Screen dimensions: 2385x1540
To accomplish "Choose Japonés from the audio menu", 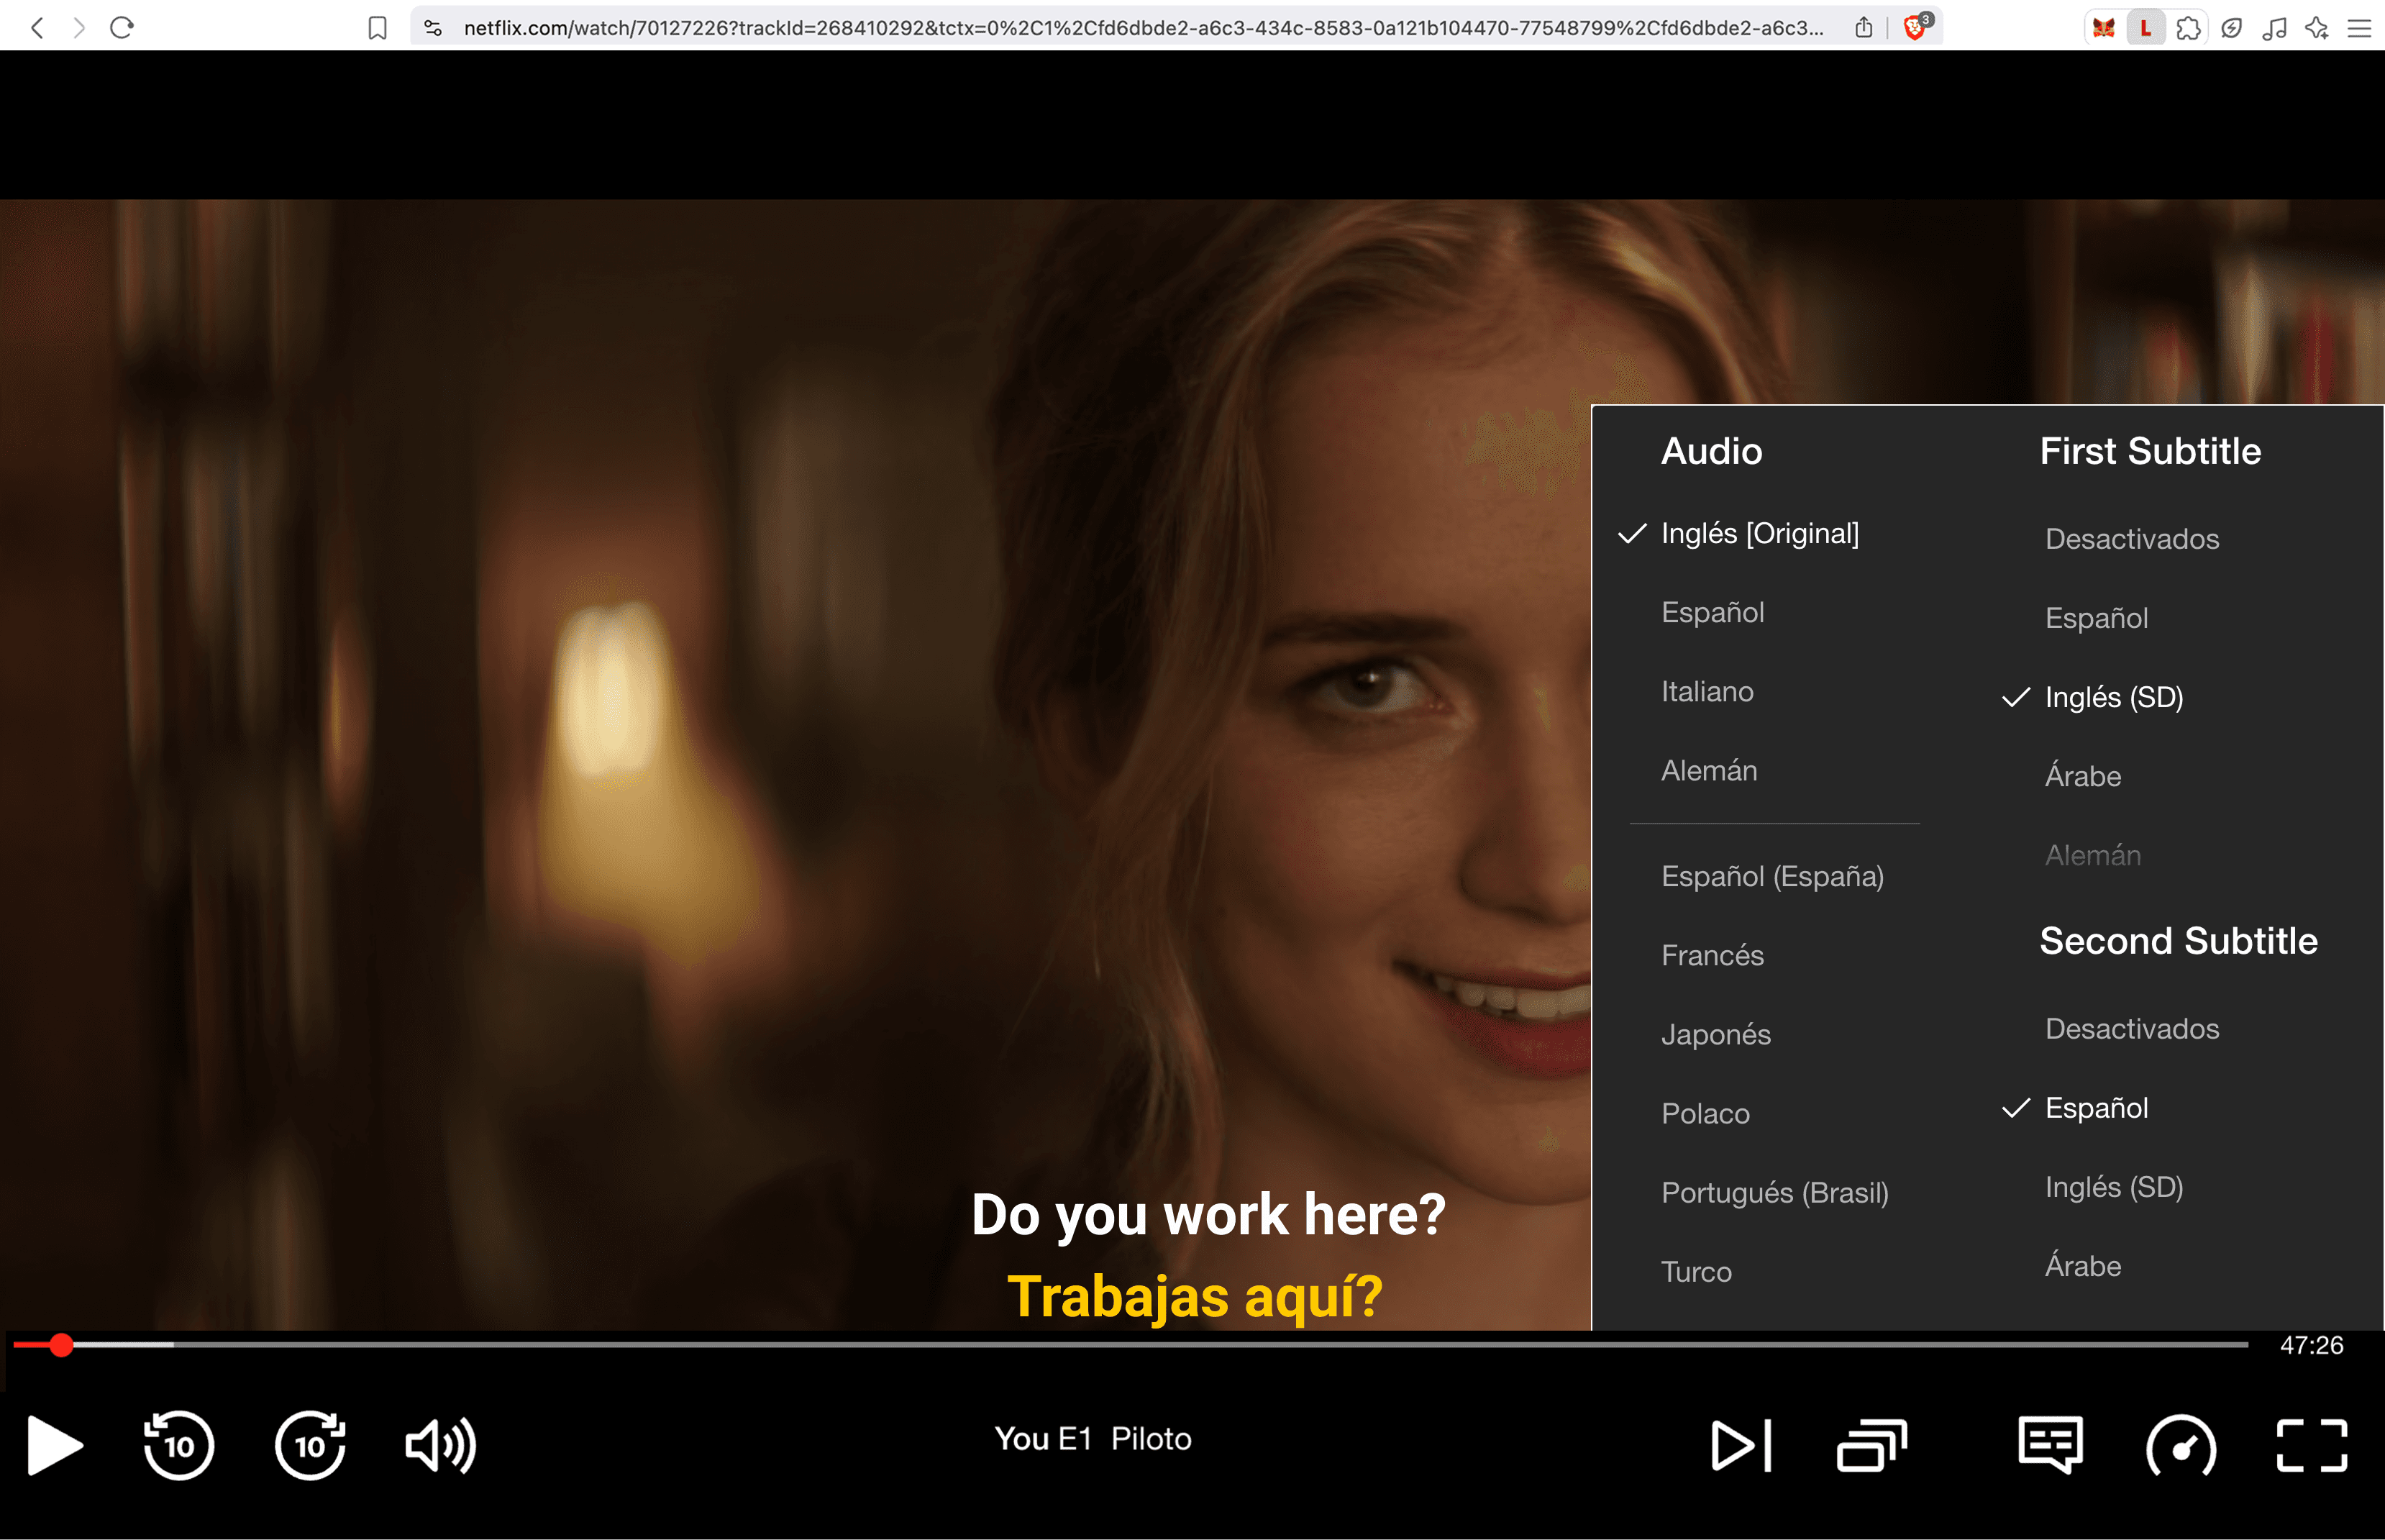I will [x=1715, y=1034].
